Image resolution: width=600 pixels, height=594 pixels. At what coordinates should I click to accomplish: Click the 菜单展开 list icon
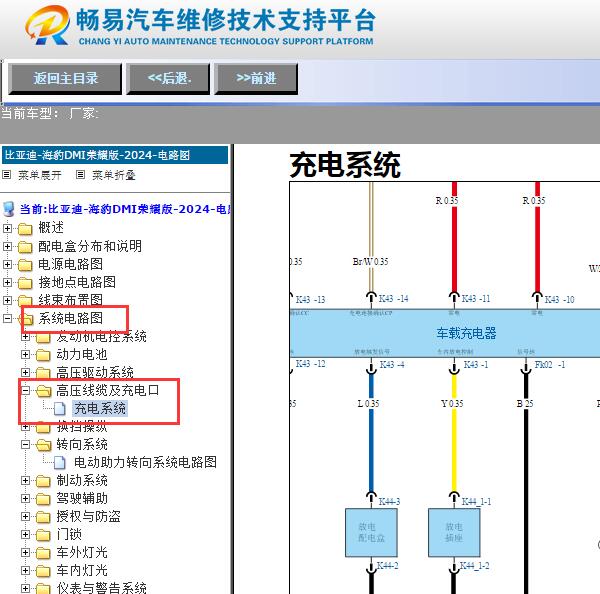(x=7, y=175)
